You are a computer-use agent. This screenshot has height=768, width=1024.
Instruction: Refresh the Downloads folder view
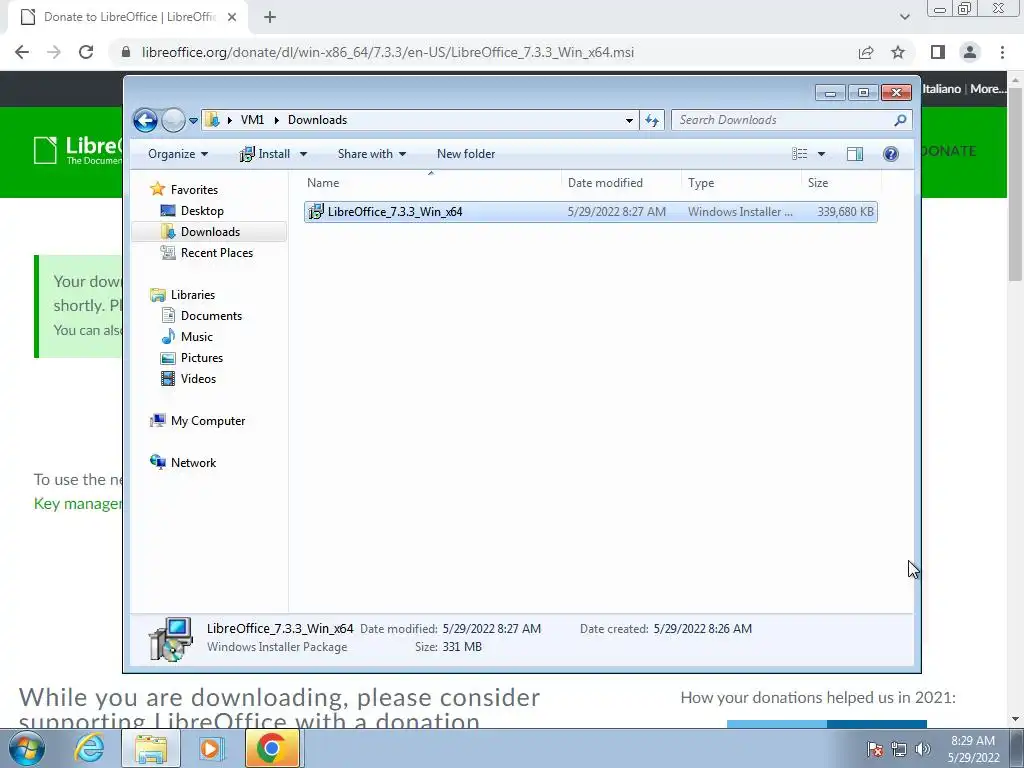[652, 120]
